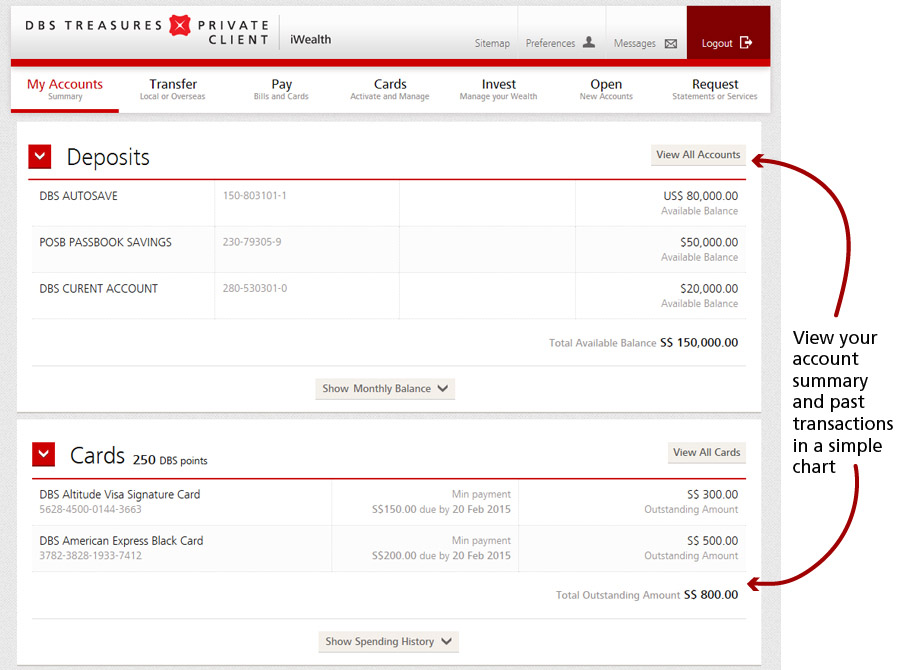Expand Show Monthly Balance dropdown
The image size is (910, 670).
pyautogui.click(x=385, y=389)
